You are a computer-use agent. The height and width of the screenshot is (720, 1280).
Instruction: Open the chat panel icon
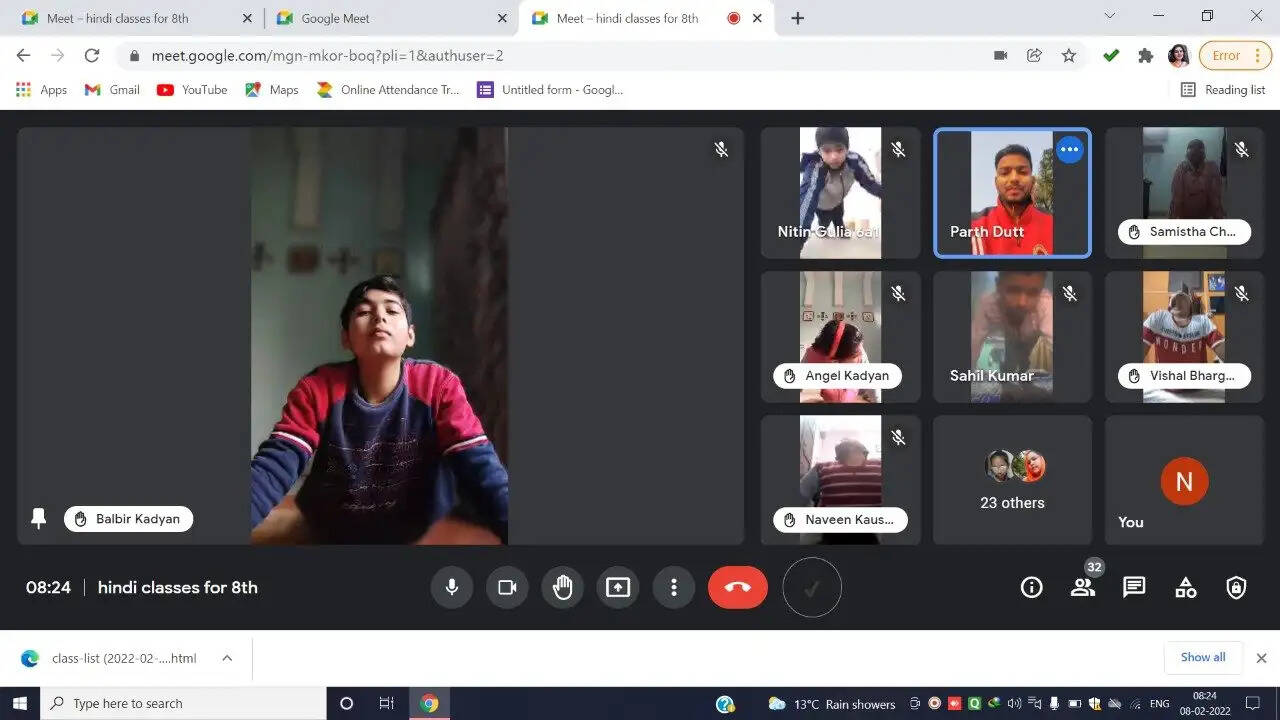[1134, 587]
